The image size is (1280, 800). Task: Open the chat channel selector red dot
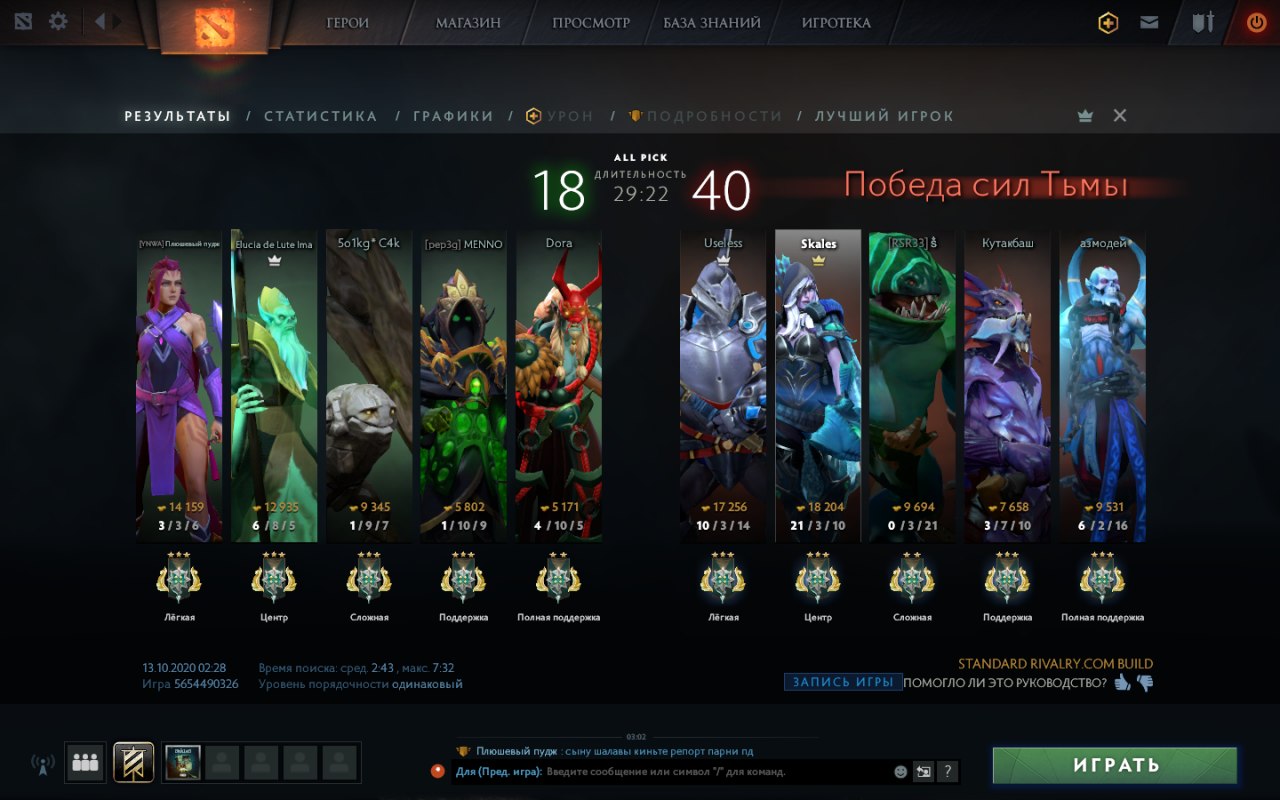tap(437, 771)
